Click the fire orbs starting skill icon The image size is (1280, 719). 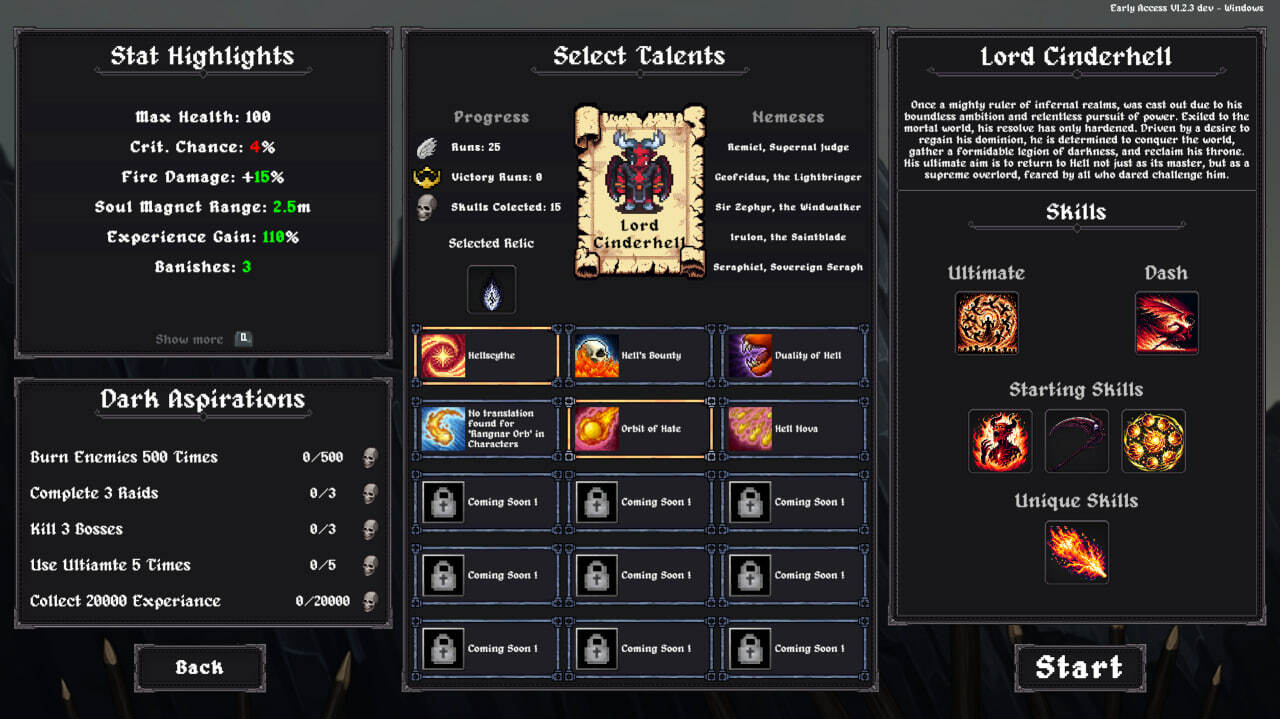1153,441
